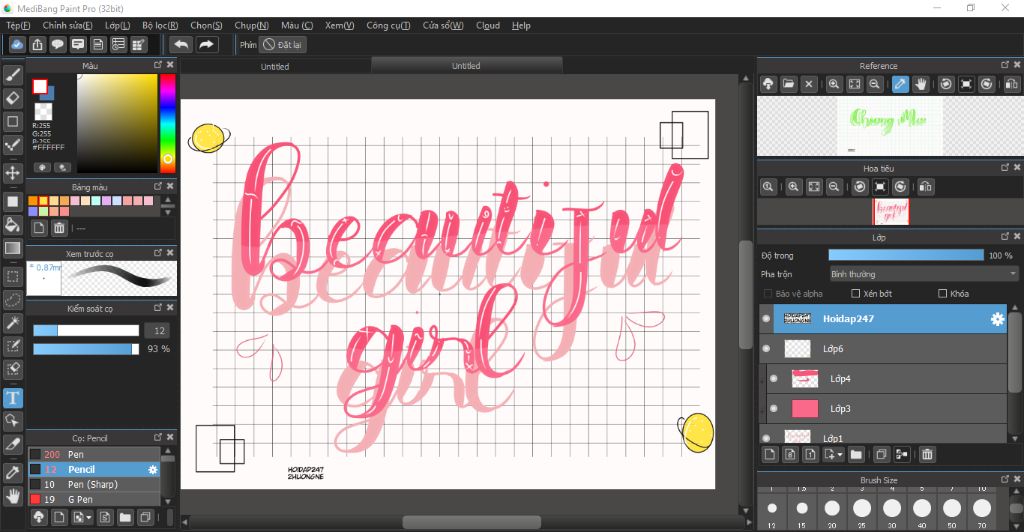
Task: Click the rainbow hue slider bar
Action: (168, 123)
